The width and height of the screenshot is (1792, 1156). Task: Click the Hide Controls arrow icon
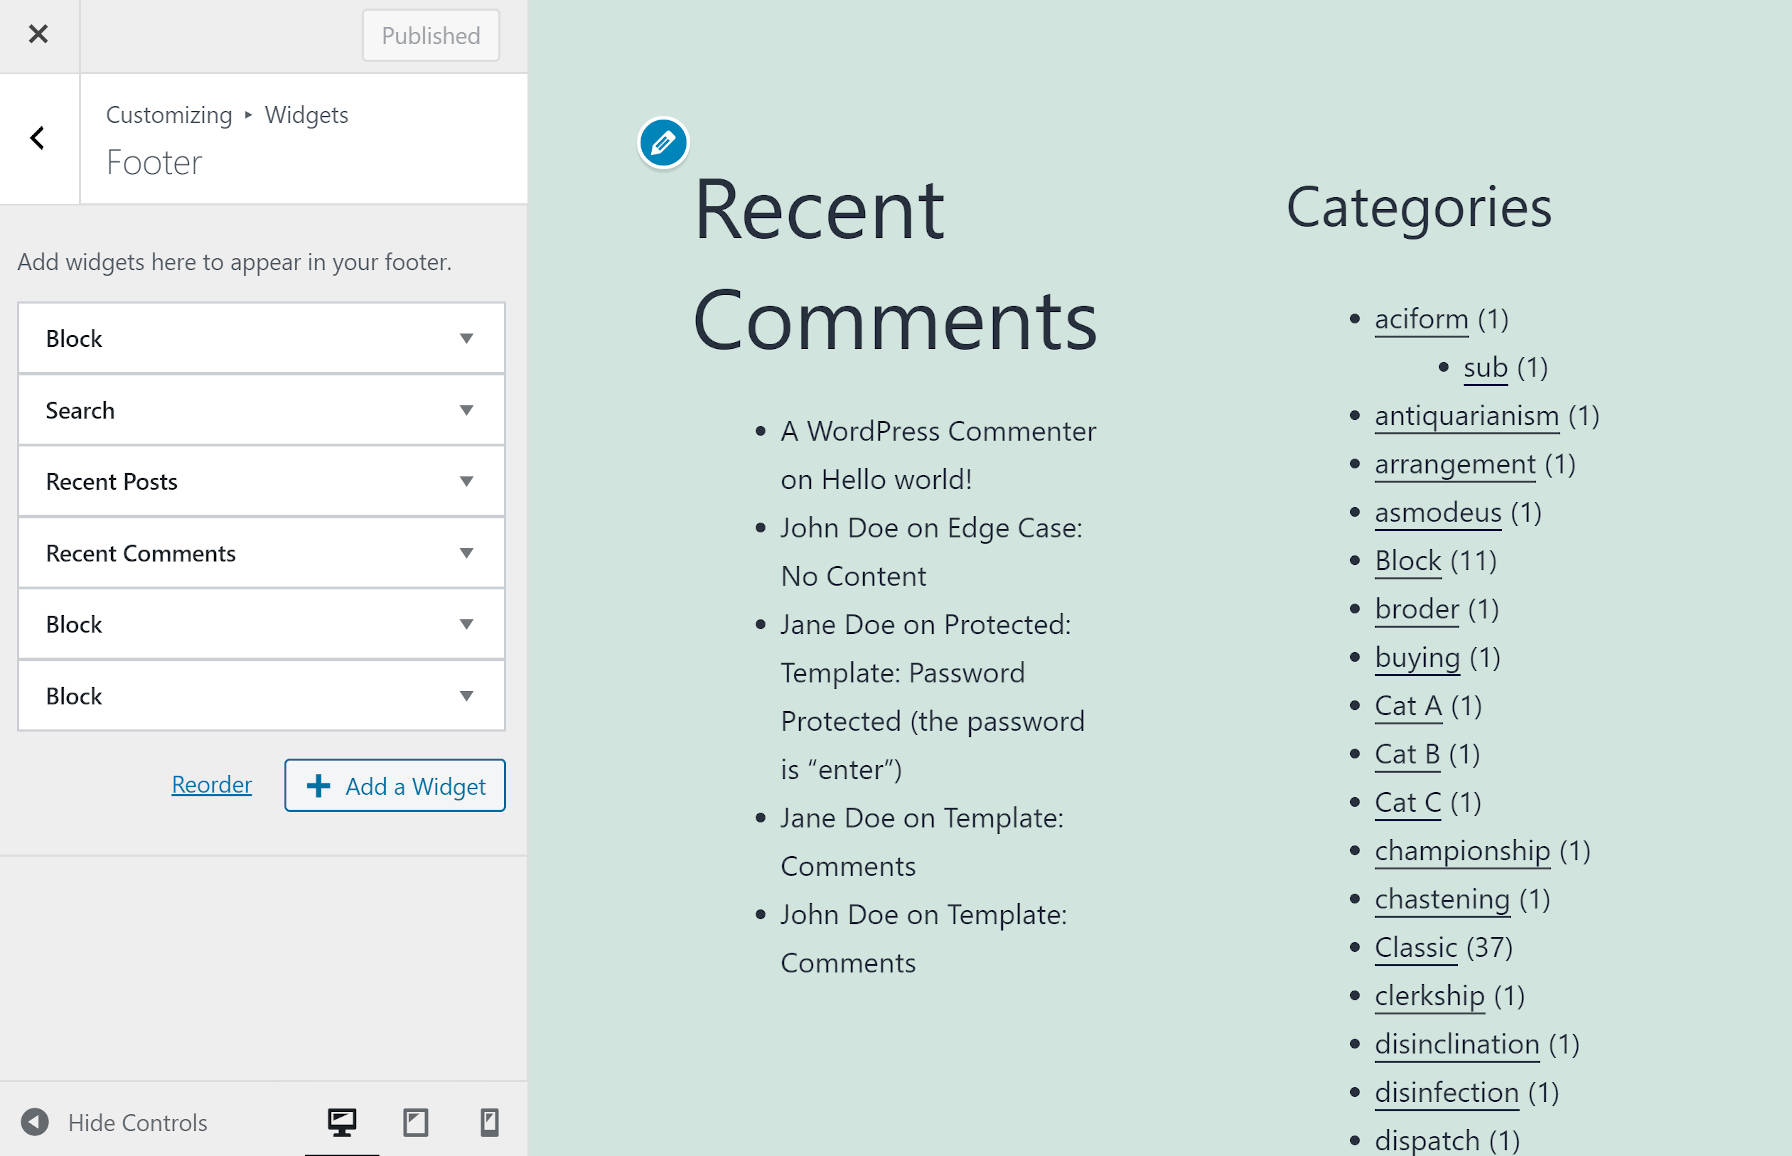(37, 1122)
